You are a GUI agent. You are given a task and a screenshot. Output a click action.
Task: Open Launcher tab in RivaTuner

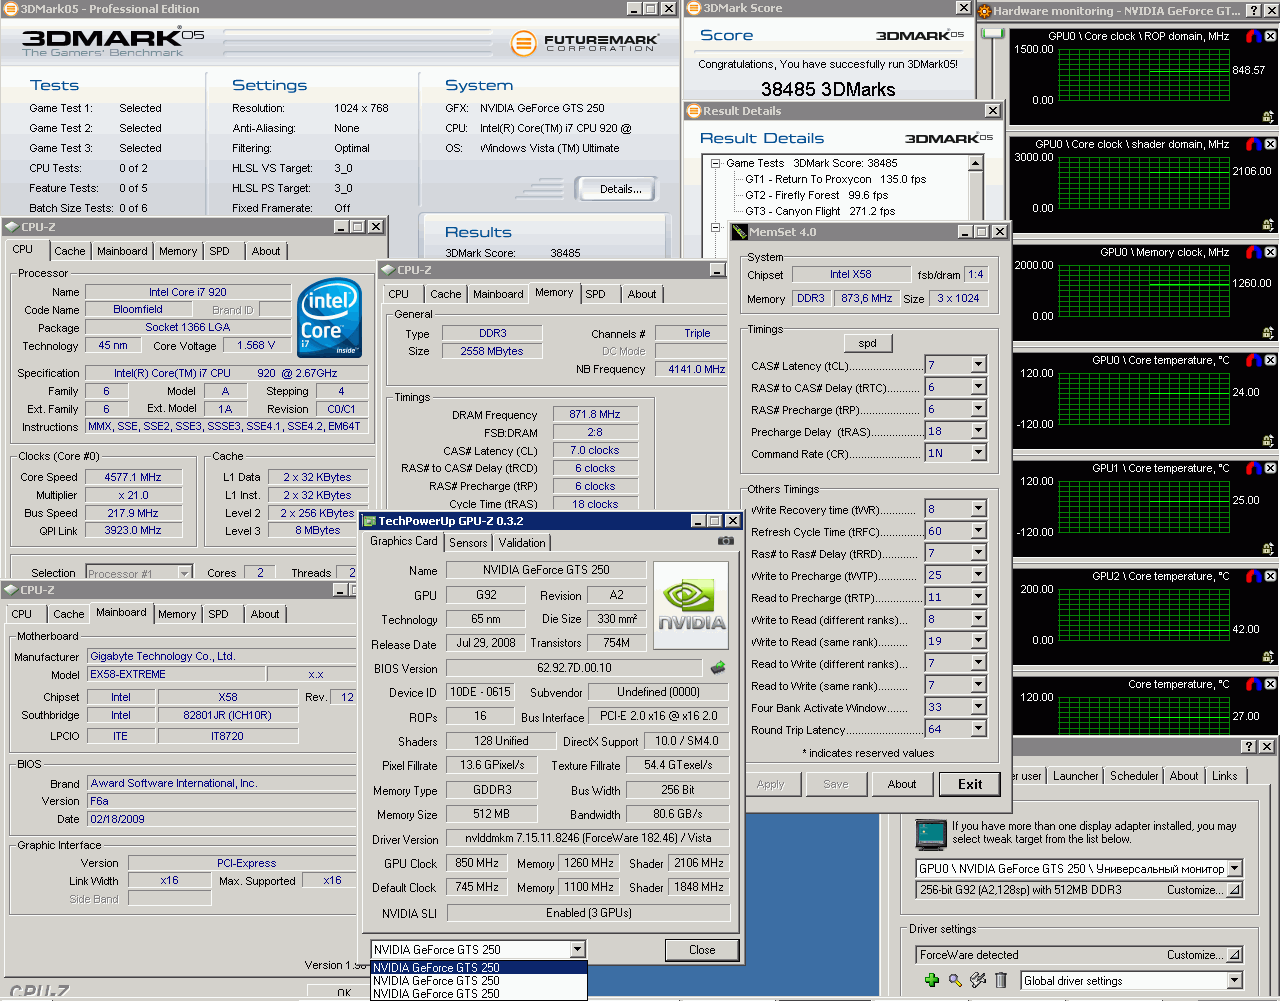pyautogui.click(x=1076, y=776)
